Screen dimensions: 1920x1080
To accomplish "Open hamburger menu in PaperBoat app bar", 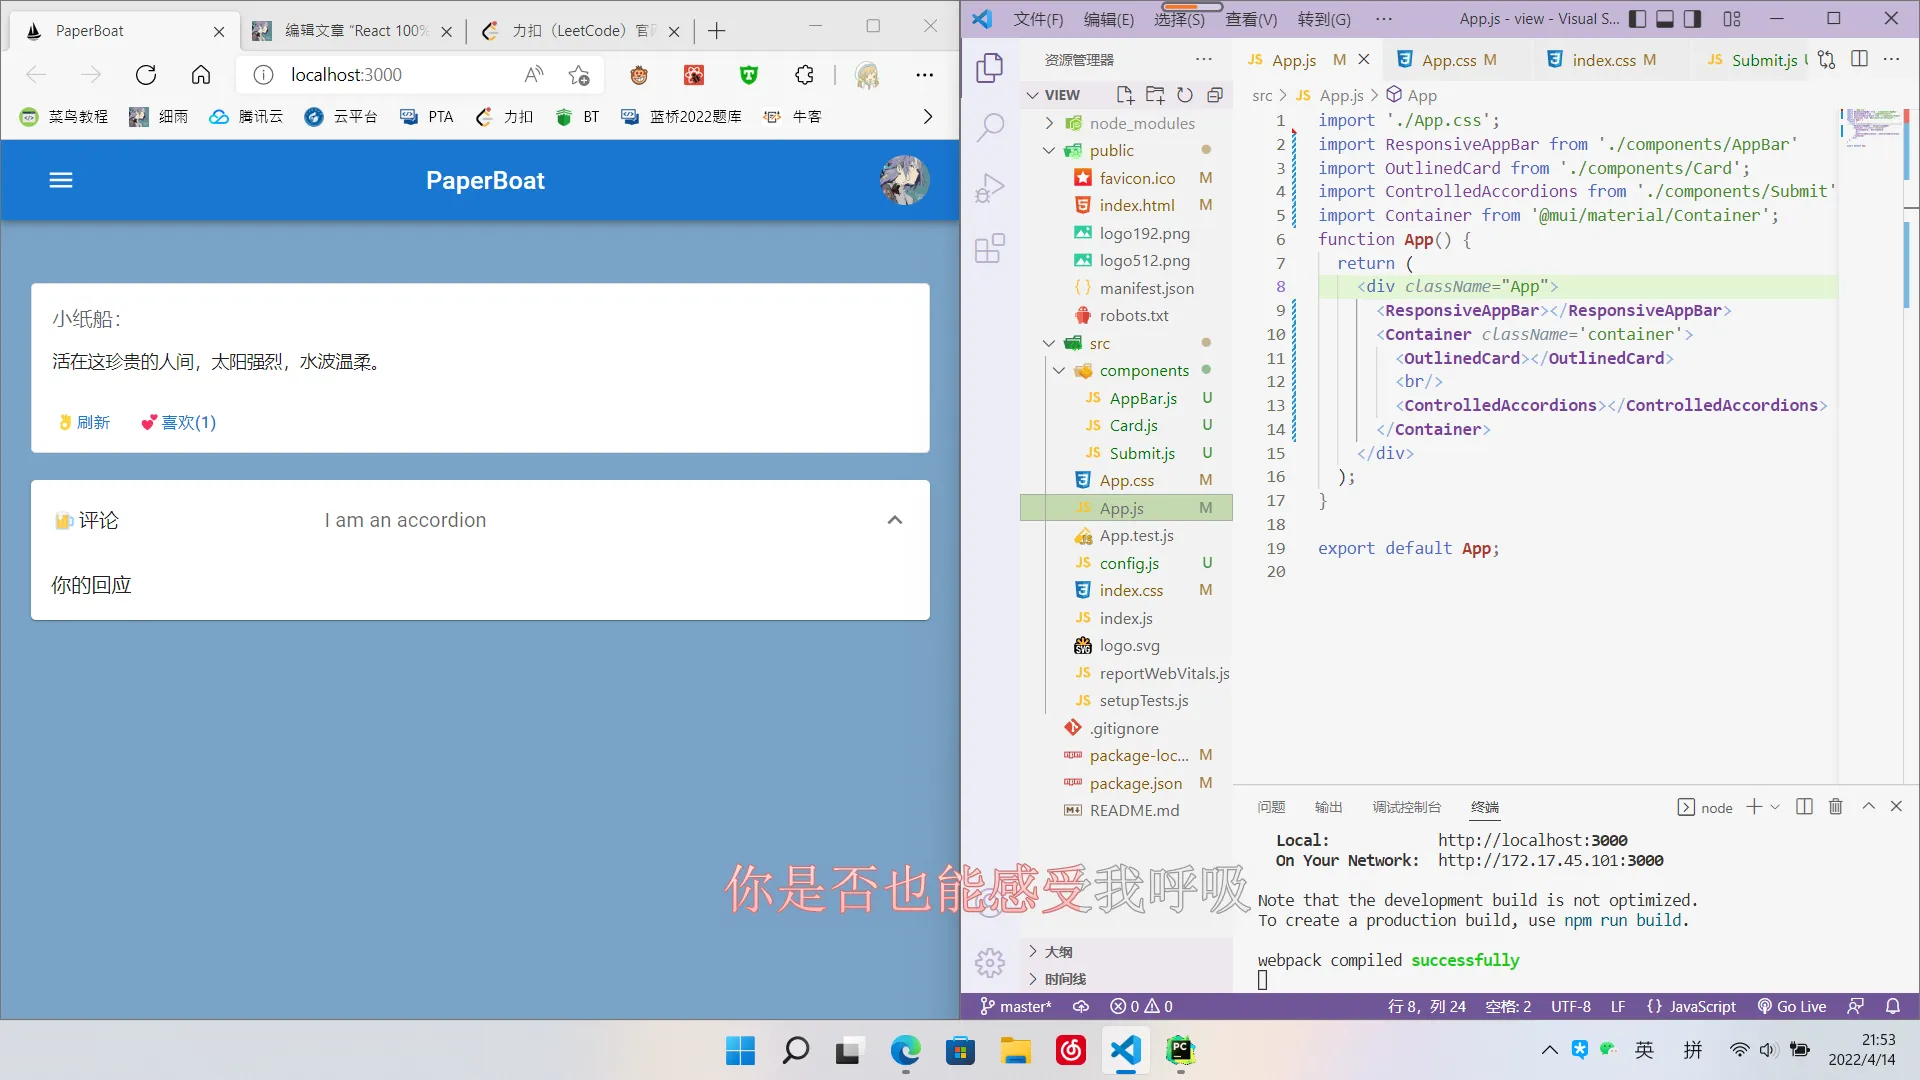I will pyautogui.click(x=61, y=180).
